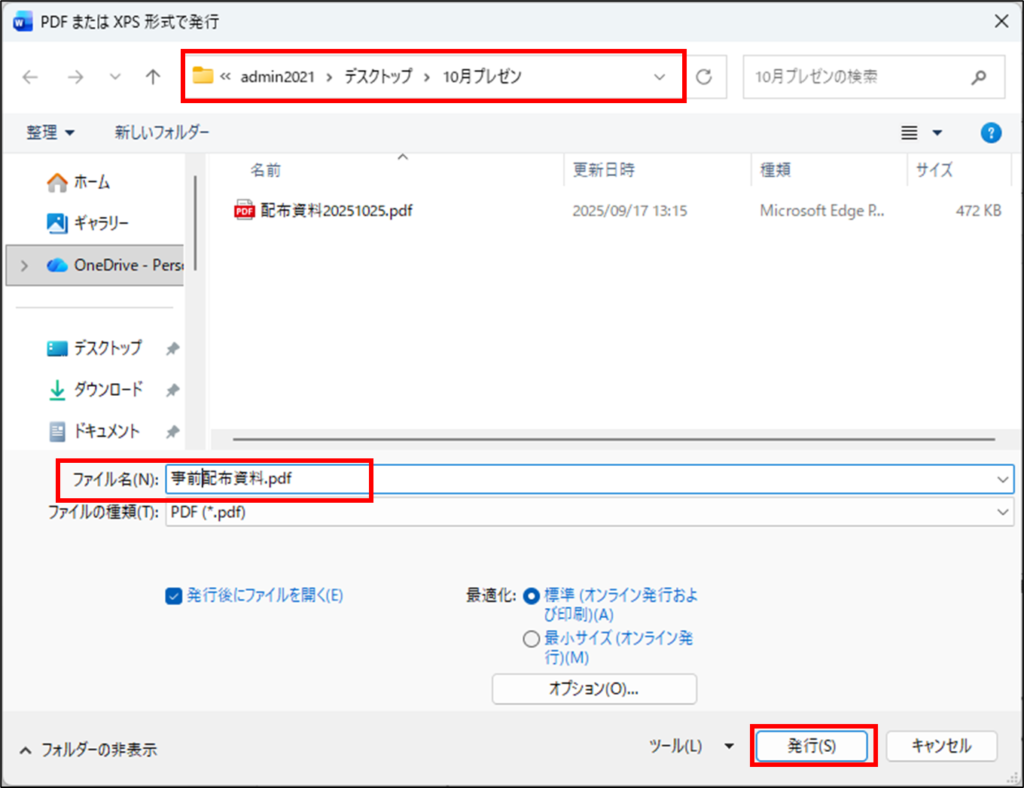The height and width of the screenshot is (788, 1024).
Task: Go to ダウンロード folder in sidebar
Action: tap(107, 389)
